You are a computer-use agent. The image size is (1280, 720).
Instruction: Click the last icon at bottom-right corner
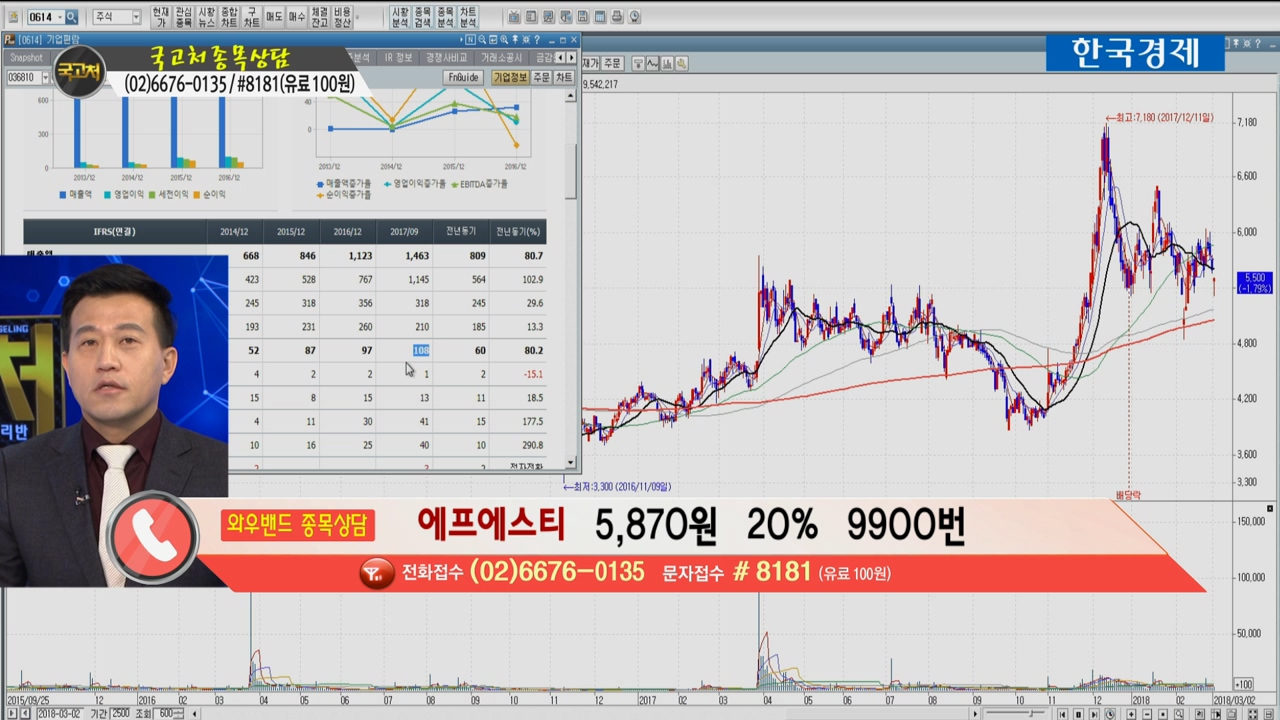point(1269,714)
